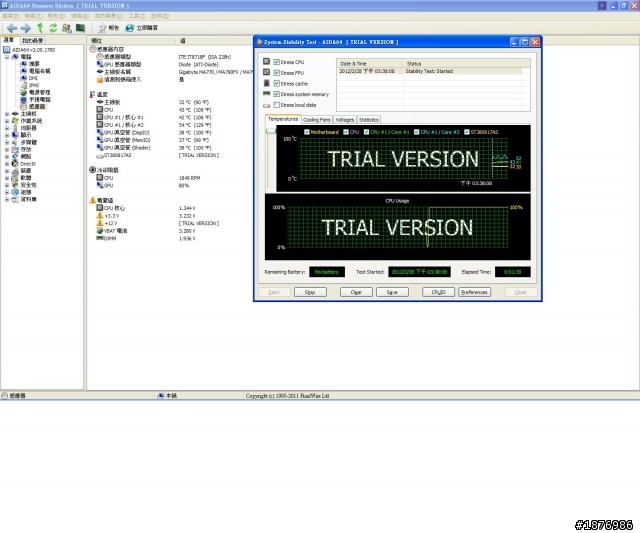Toggle the Motherboard graph checkbox
640x533 pixels.
pyautogui.click(x=307, y=132)
